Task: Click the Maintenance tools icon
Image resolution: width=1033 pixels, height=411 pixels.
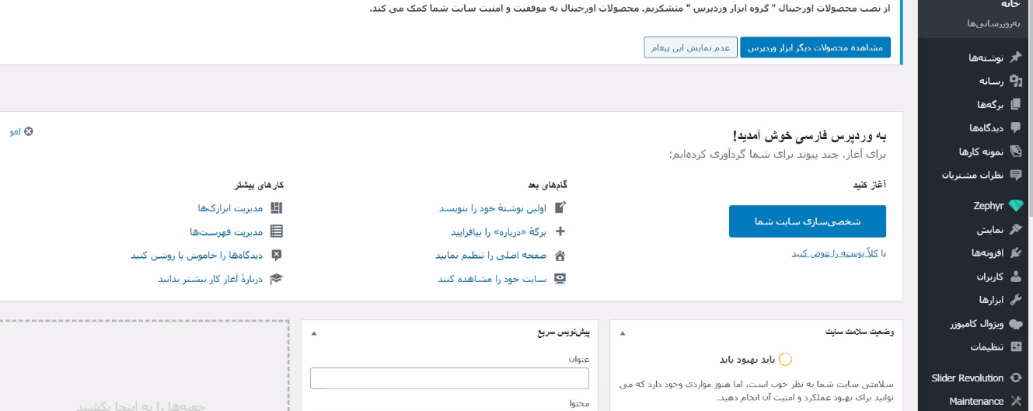Action: (1017, 401)
